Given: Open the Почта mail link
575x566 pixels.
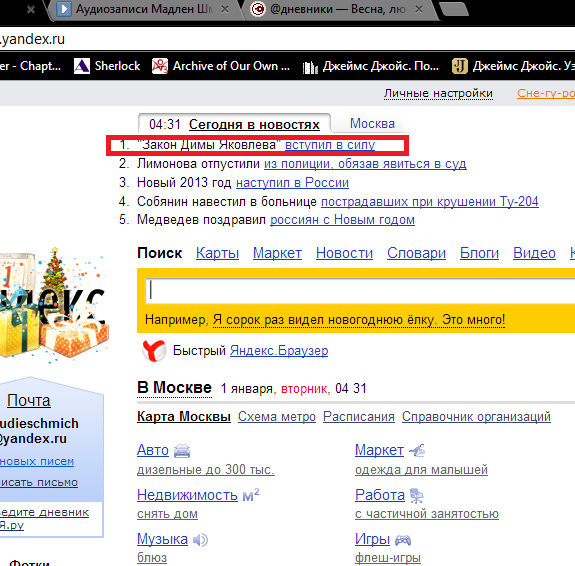Looking at the screenshot, I should [x=29, y=401].
